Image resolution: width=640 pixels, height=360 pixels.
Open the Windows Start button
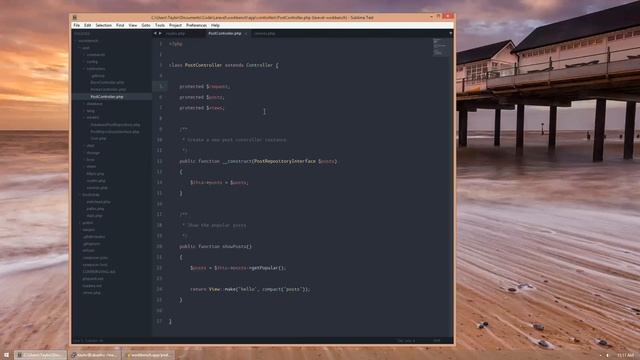click(6, 355)
